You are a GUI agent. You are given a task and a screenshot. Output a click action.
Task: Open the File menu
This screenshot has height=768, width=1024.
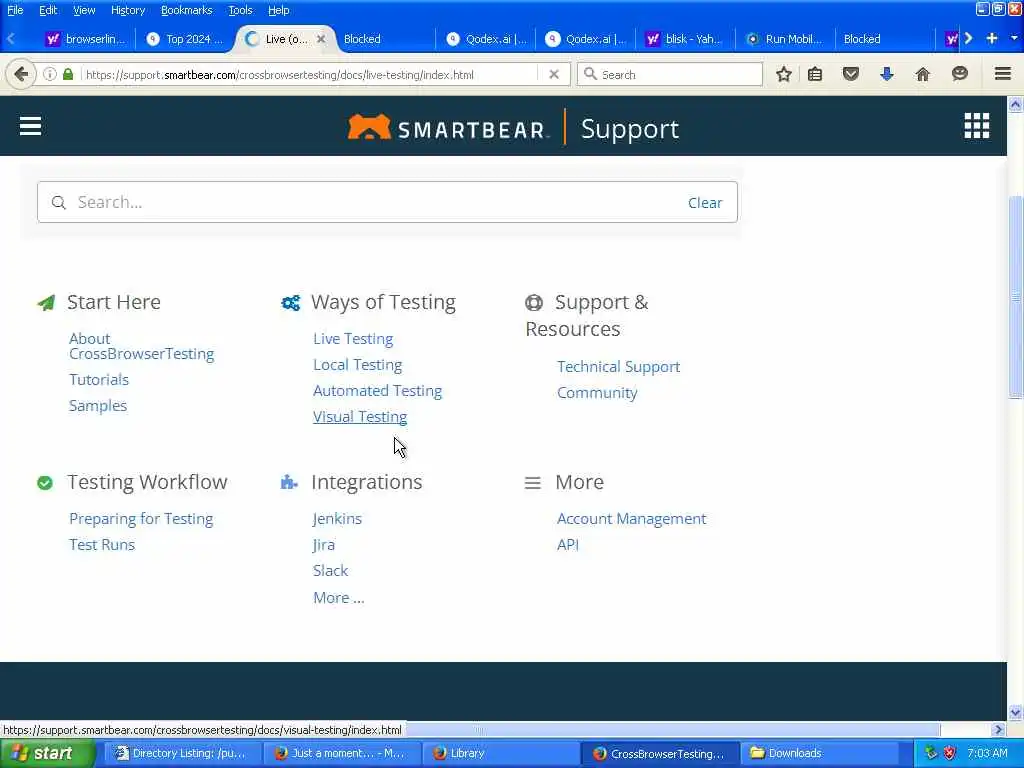point(15,10)
